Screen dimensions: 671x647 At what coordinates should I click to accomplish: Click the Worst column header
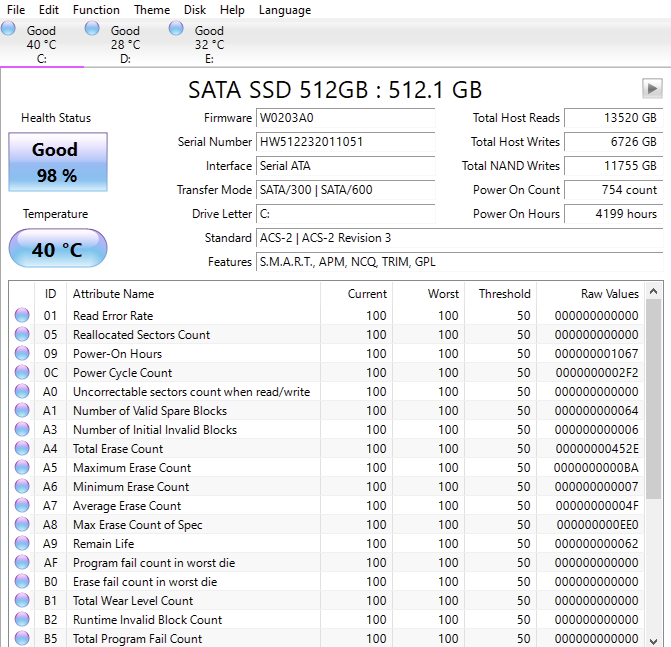(428, 294)
